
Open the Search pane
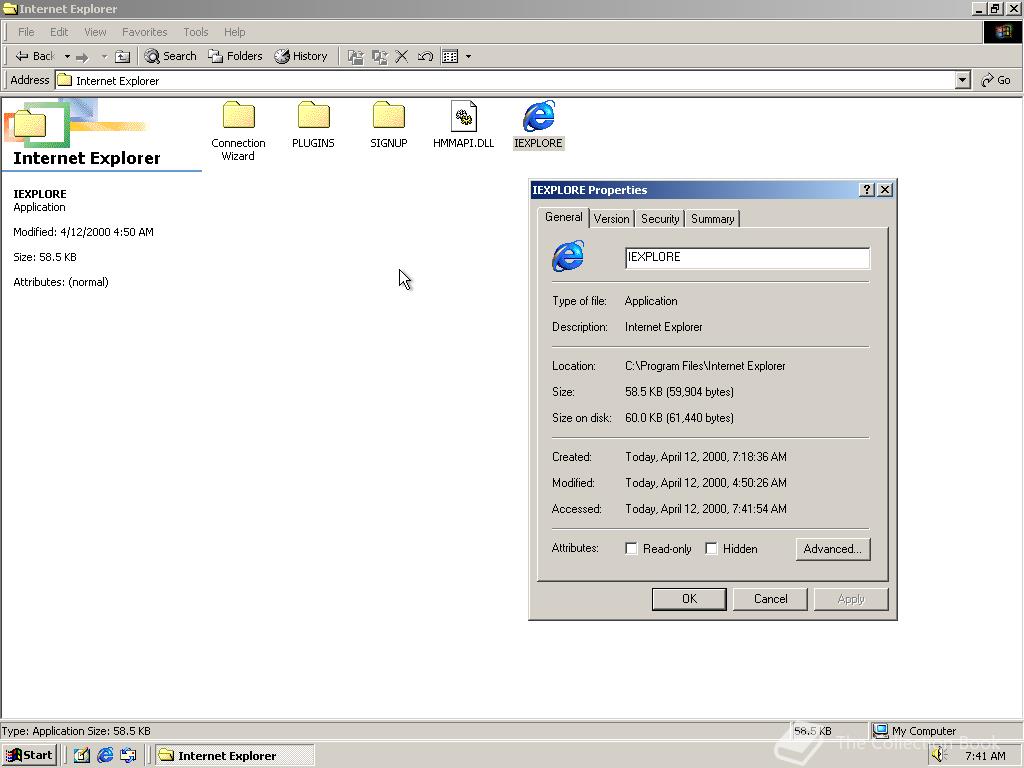pyautogui.click(x=170, y=56)
